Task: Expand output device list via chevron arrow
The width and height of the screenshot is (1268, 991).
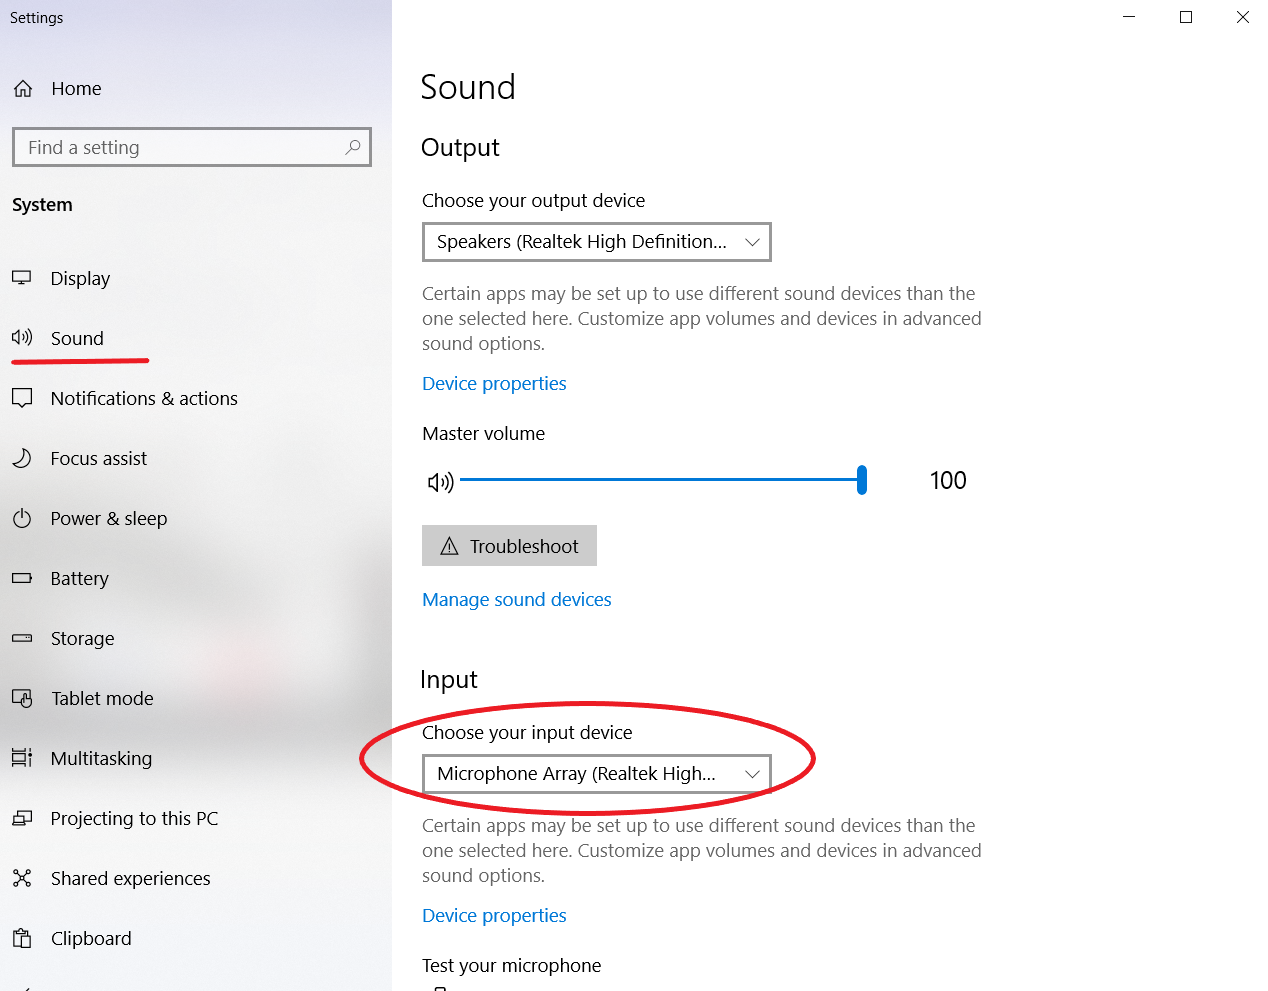Action: pos(752,242)
